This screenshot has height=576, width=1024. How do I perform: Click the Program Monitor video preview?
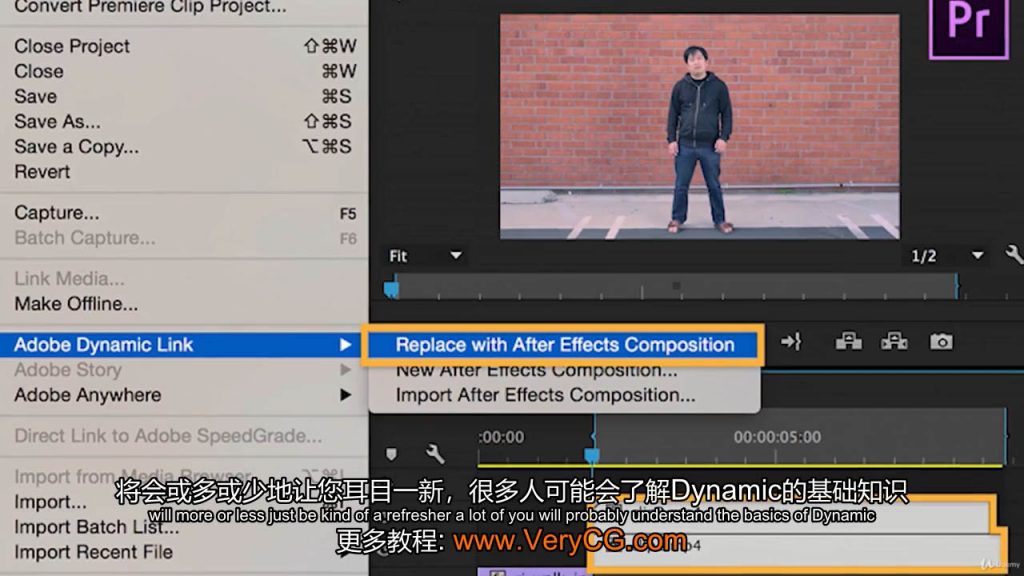(699, 127)
